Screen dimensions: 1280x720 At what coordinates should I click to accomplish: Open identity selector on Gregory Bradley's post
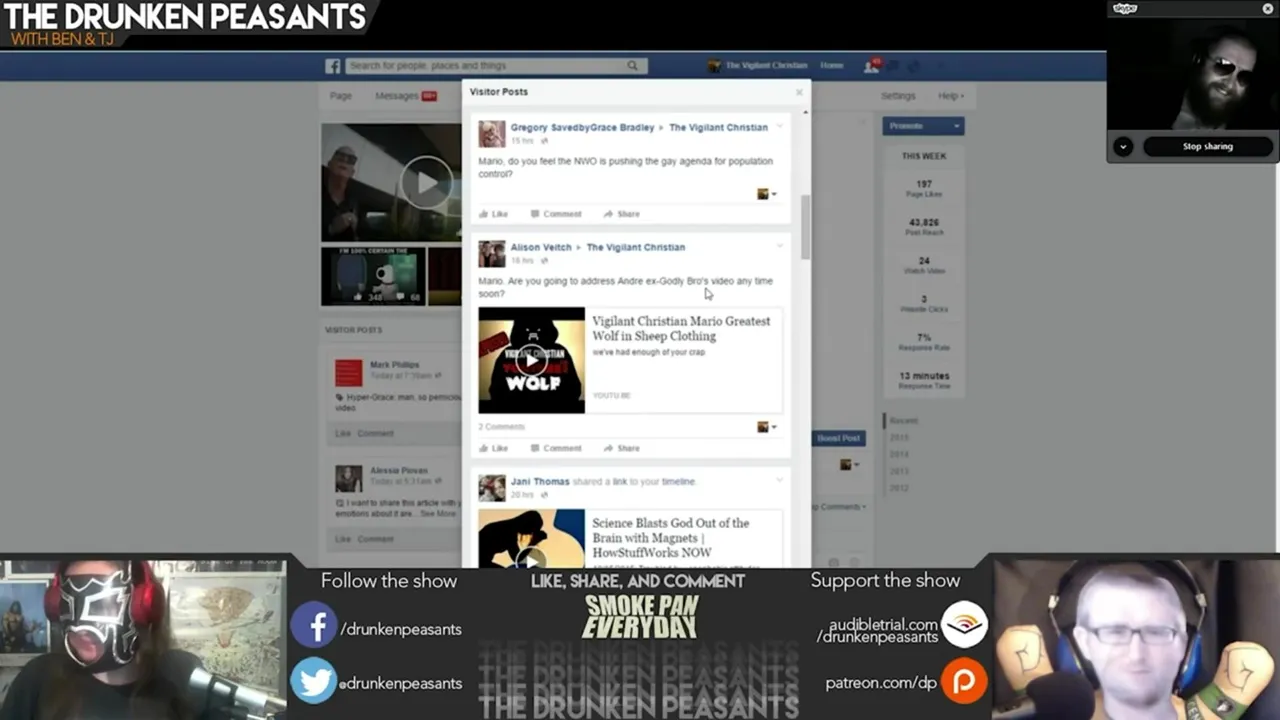click(x=766, y=194)
